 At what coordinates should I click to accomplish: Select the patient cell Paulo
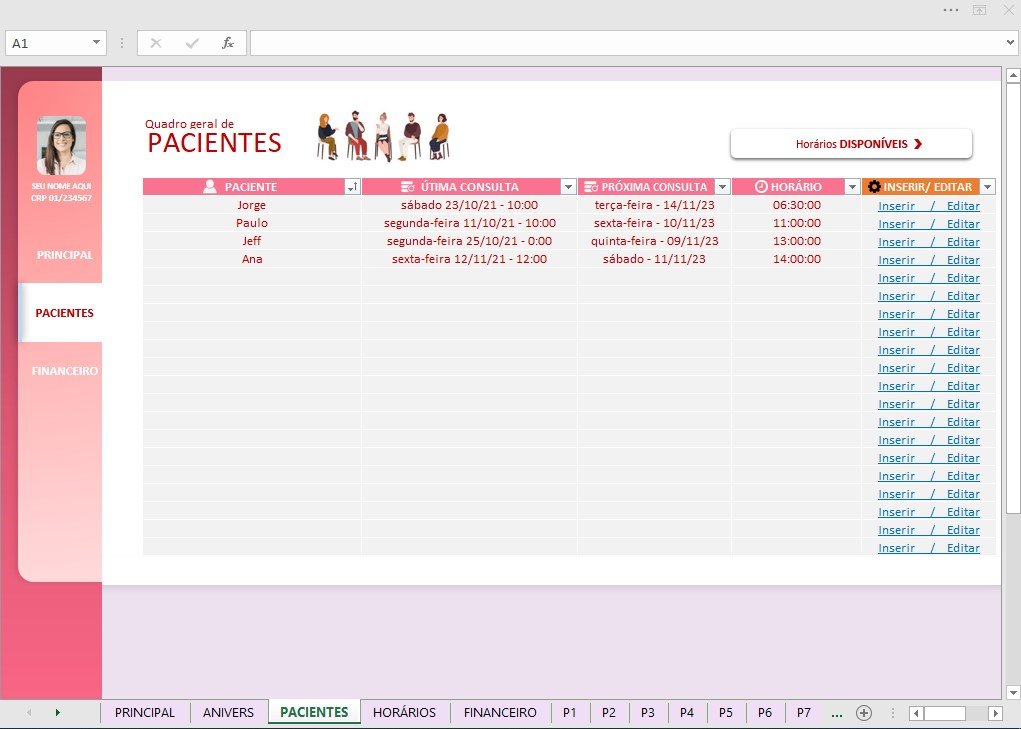[x=252, y=223]
